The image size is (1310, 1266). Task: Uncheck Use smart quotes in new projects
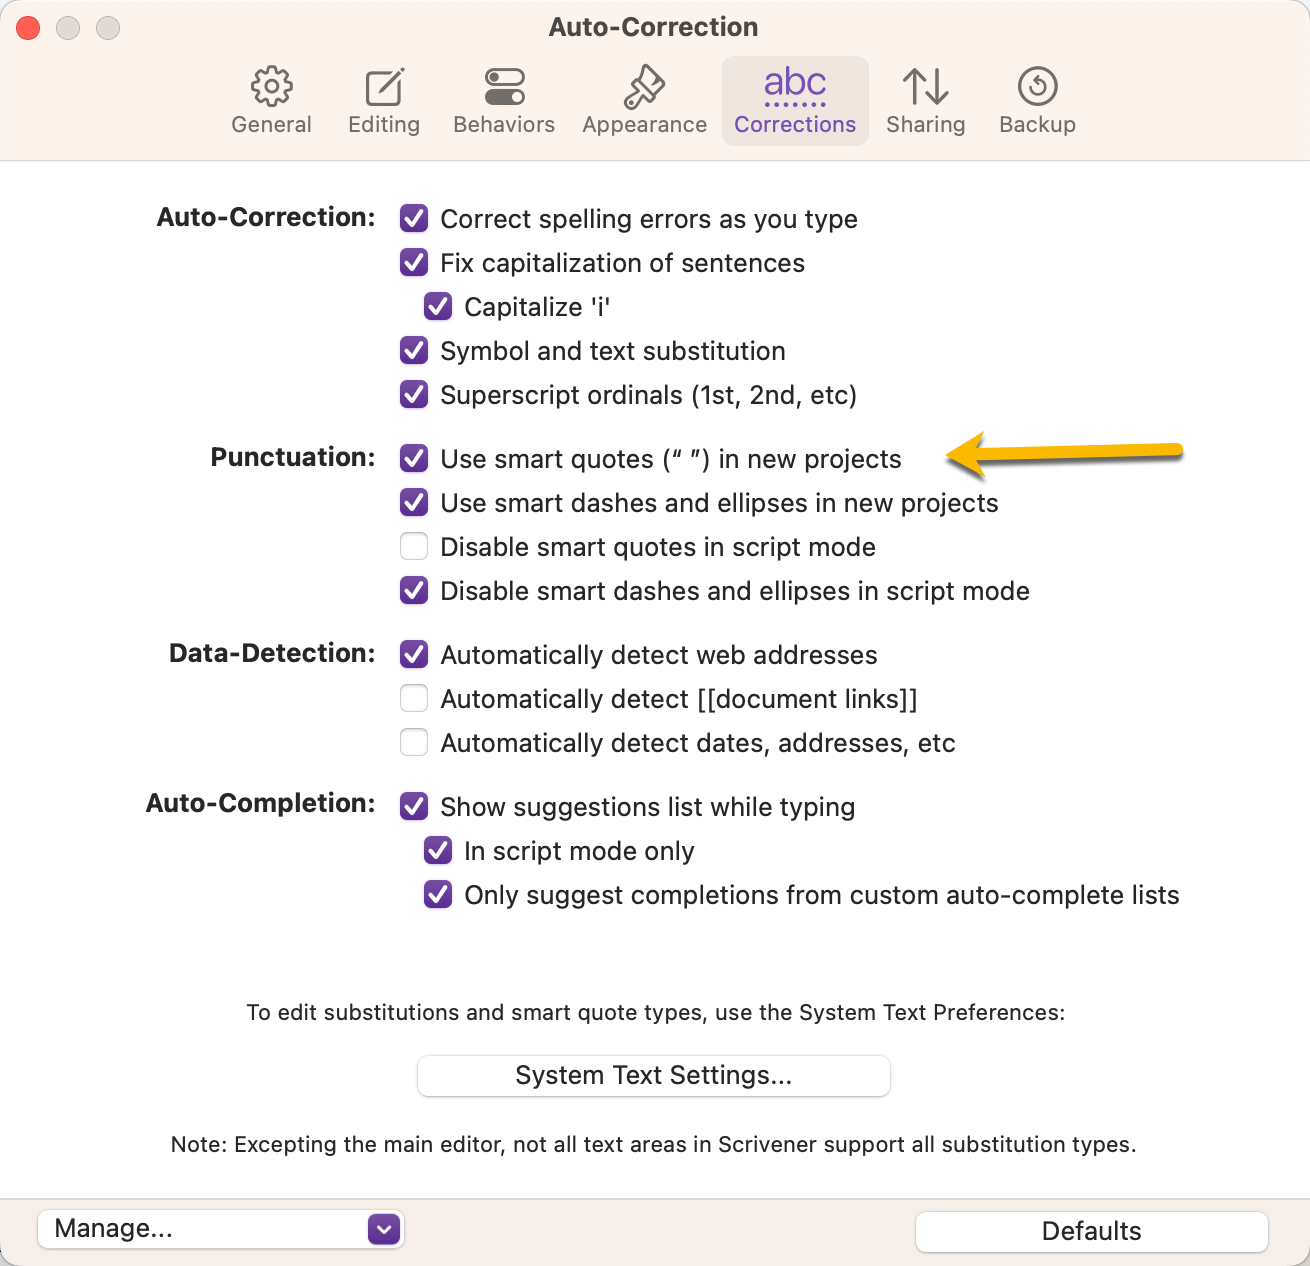pos(414,458)
